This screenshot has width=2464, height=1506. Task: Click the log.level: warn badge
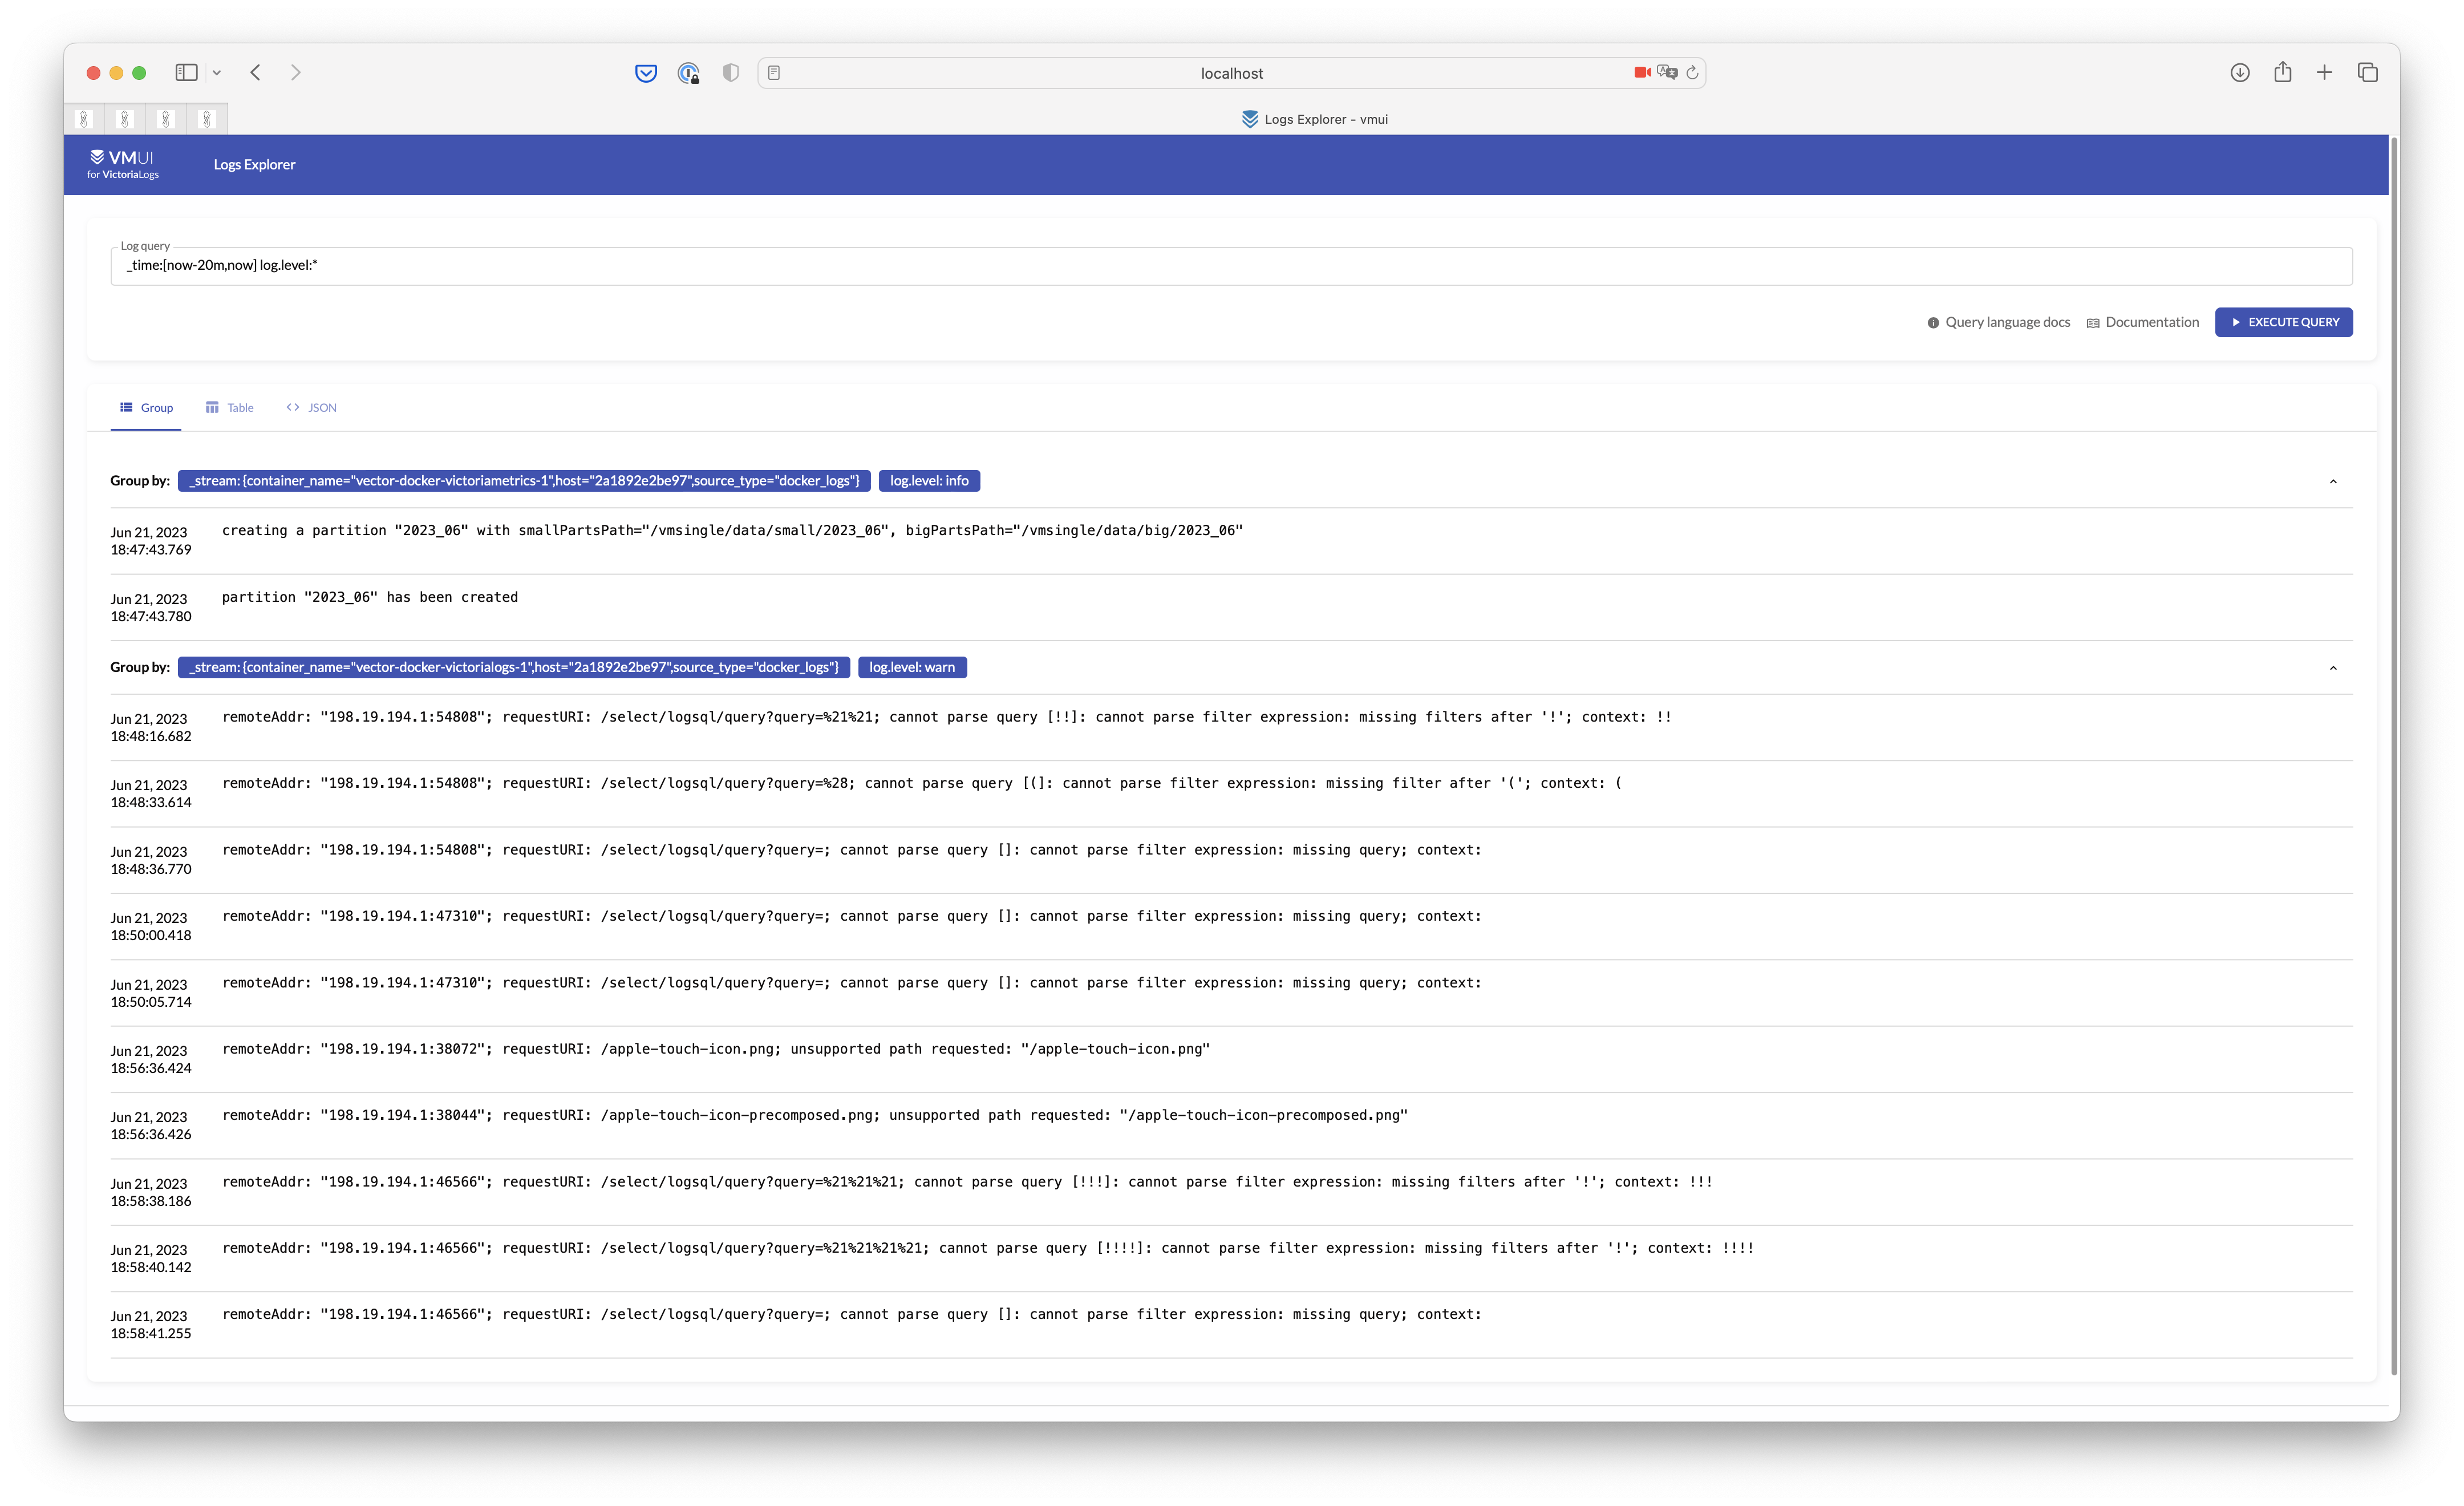coord(912,667)
